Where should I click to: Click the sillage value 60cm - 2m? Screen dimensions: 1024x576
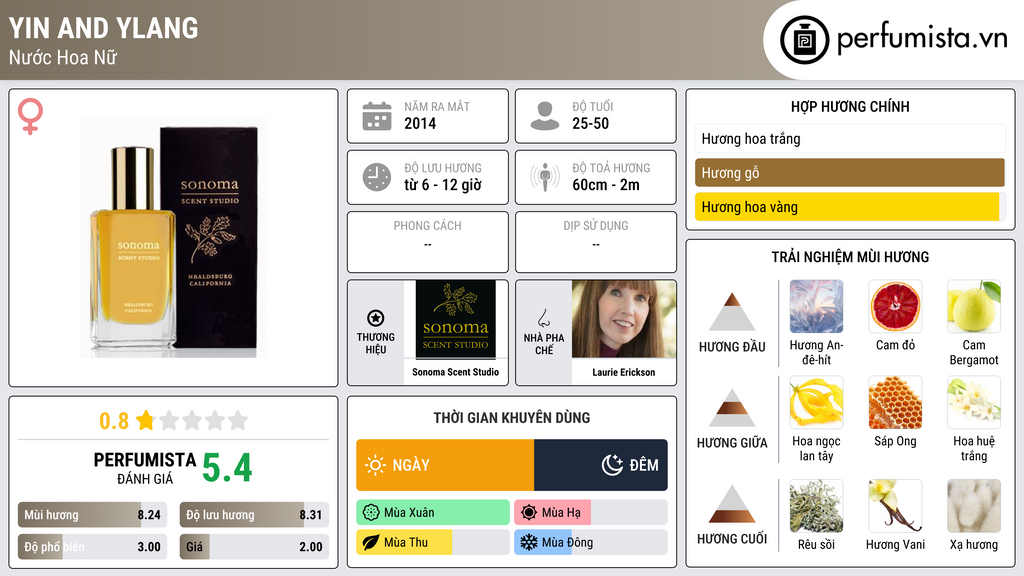coord(606,185)
